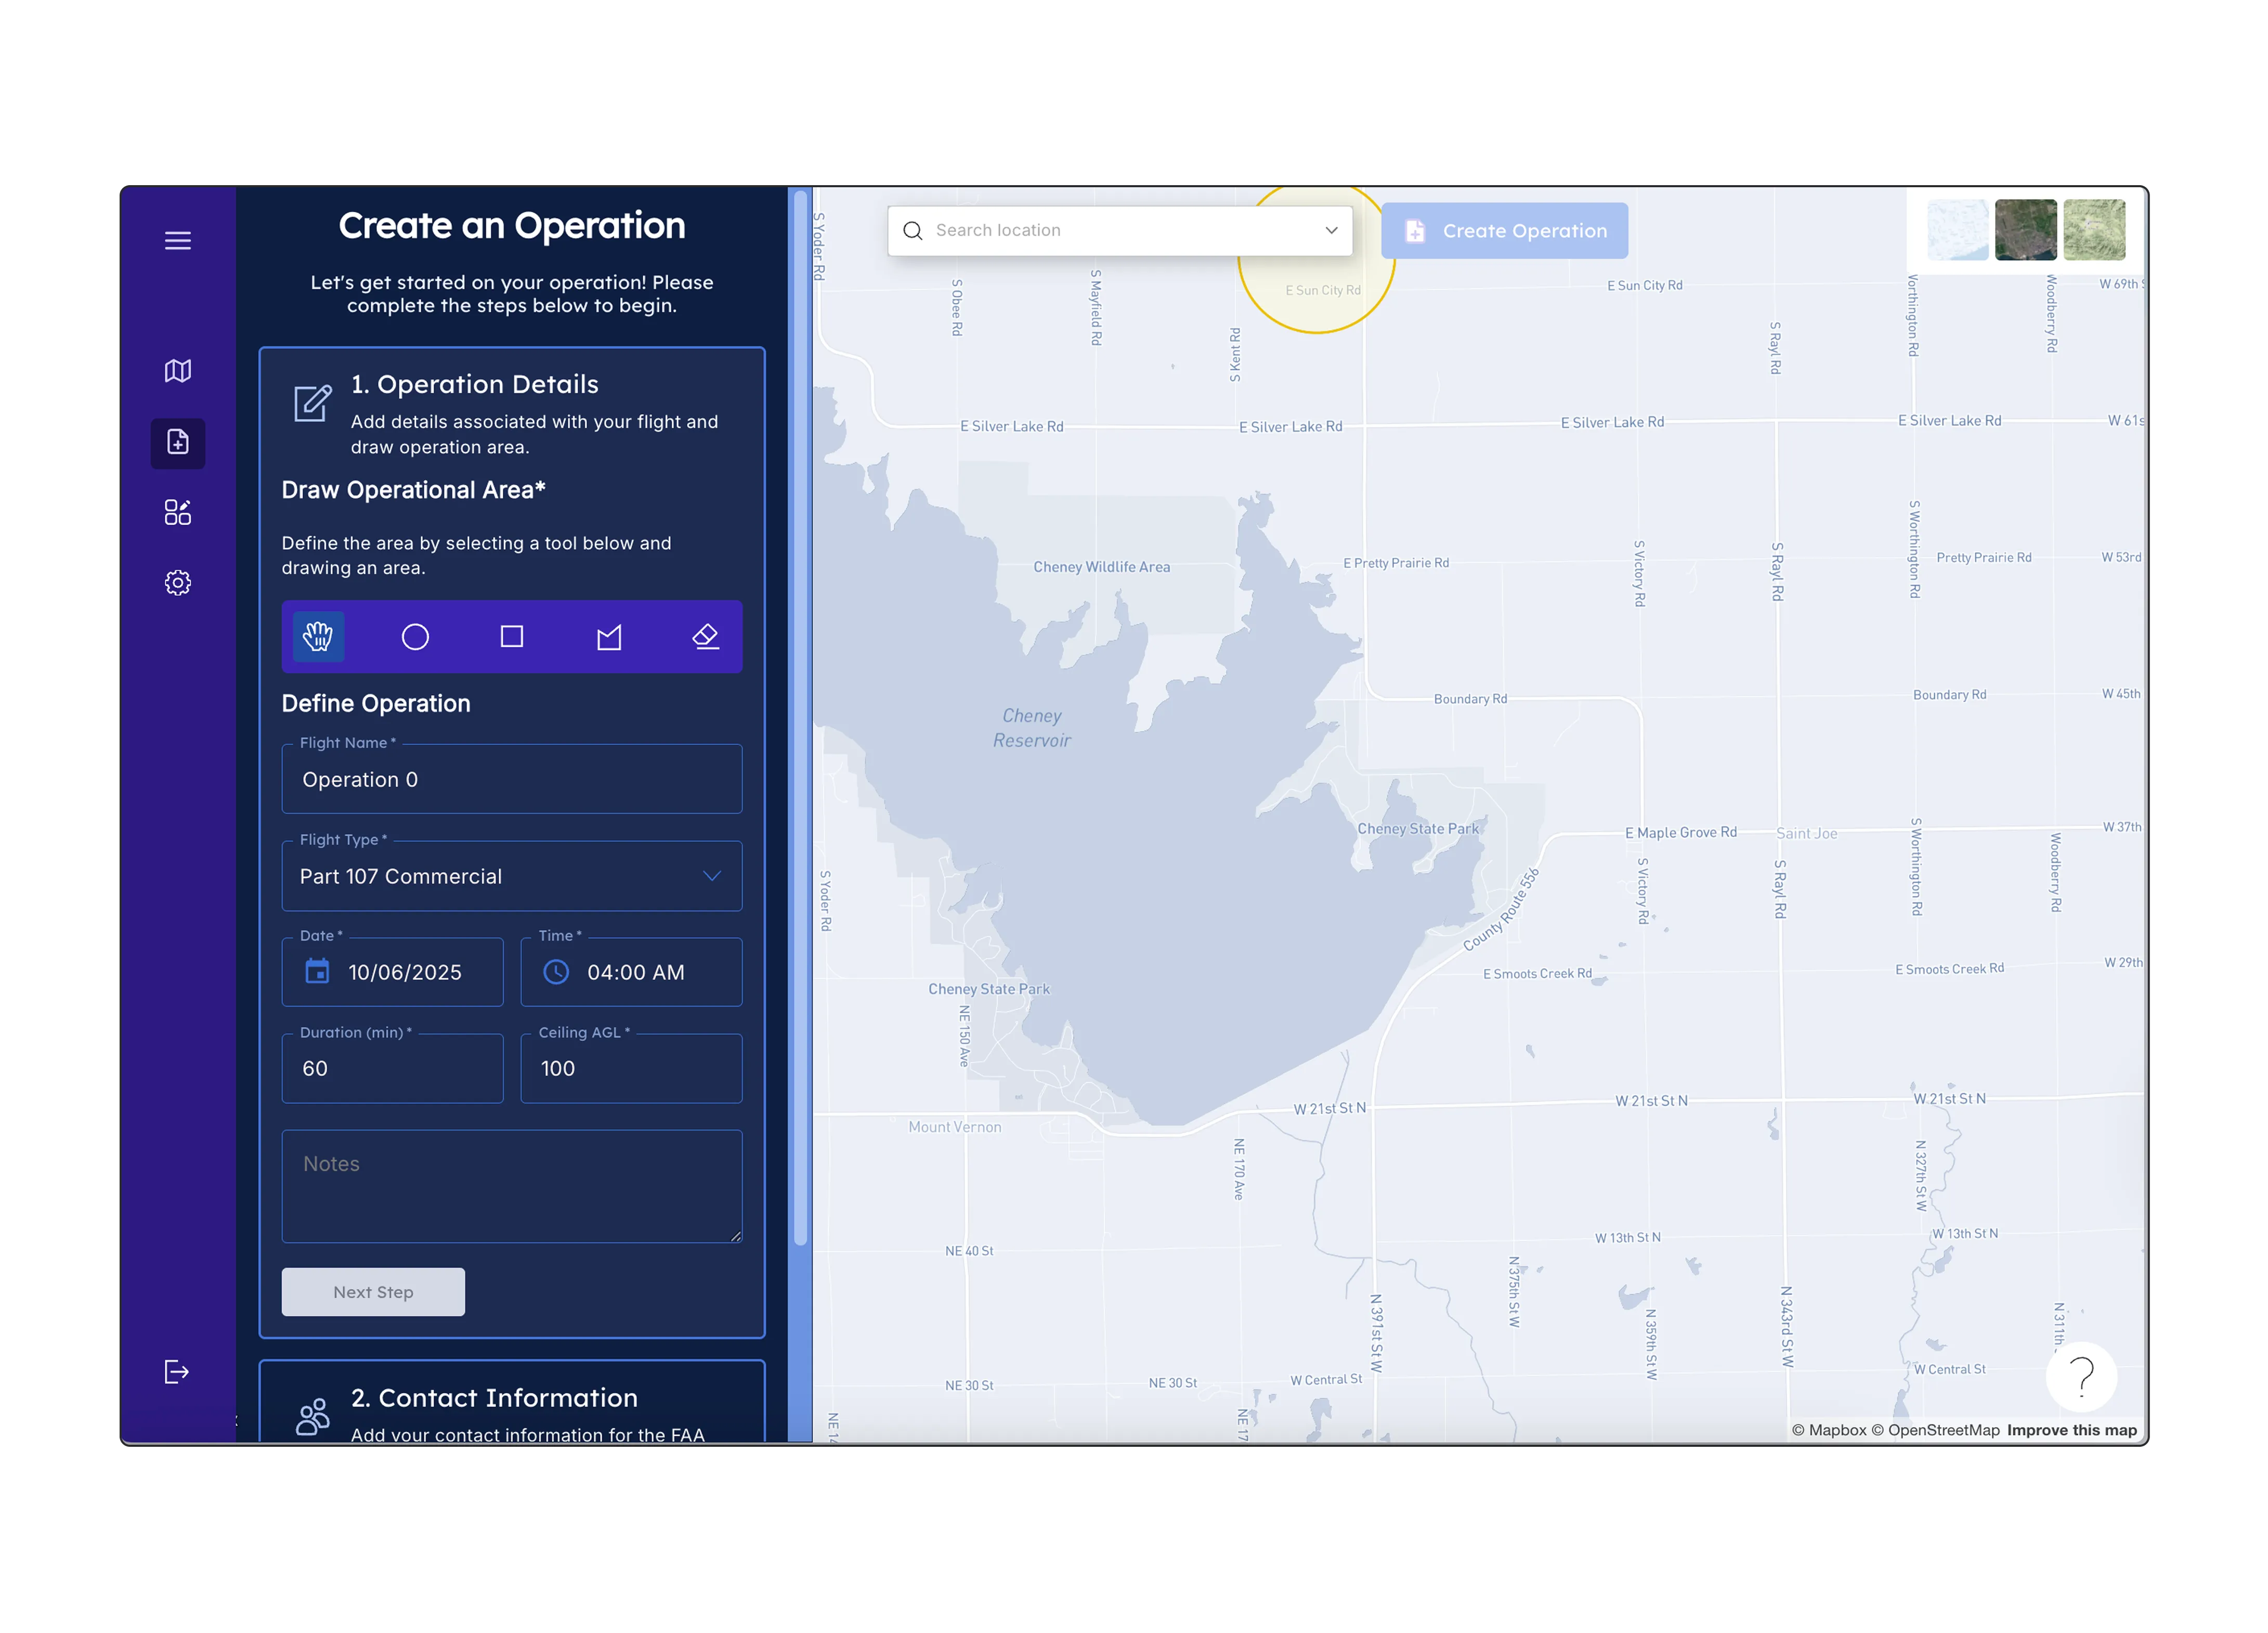Image resolution: width=2268 pixels, height=1633 pixels.
Task: Select the eraser tool
Action: coord(706,636)
